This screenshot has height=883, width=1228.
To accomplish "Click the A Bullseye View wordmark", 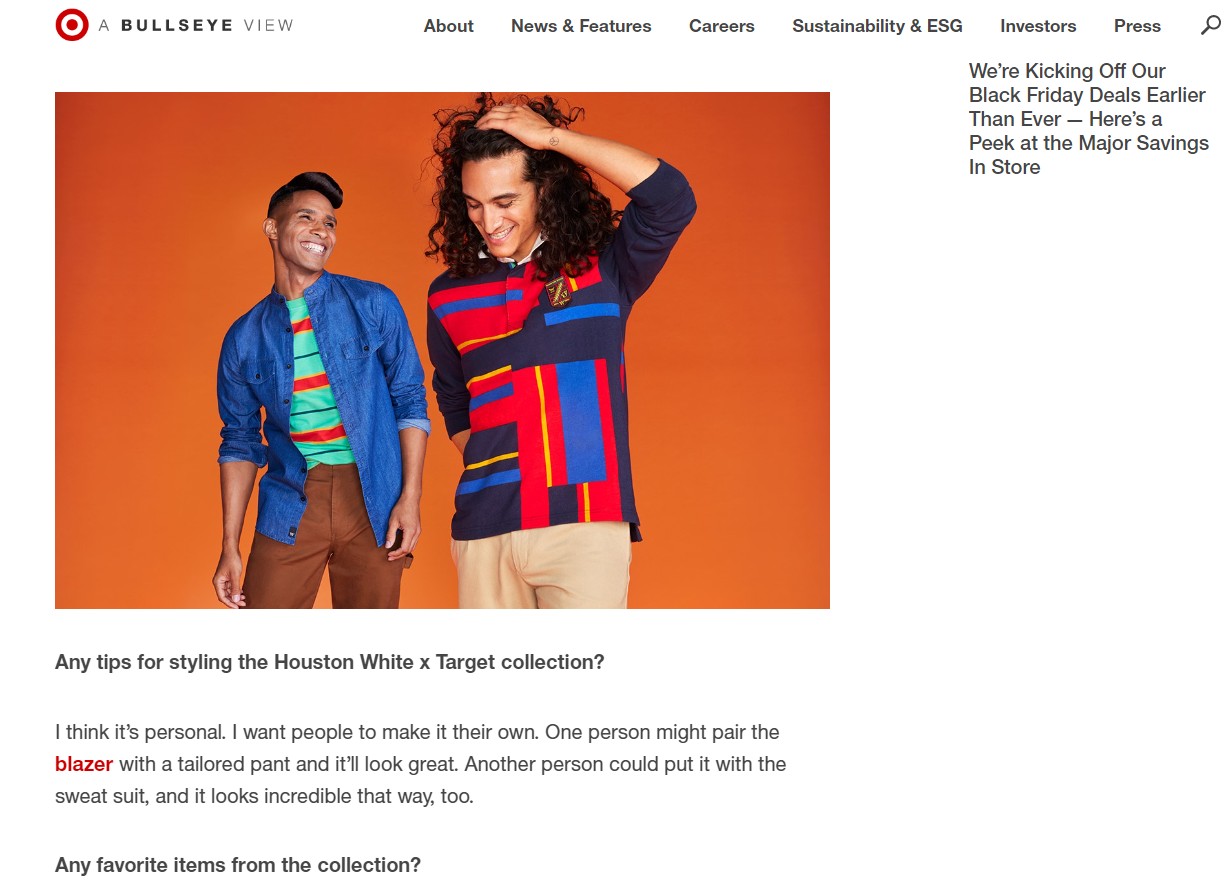I will coord(196,25).
